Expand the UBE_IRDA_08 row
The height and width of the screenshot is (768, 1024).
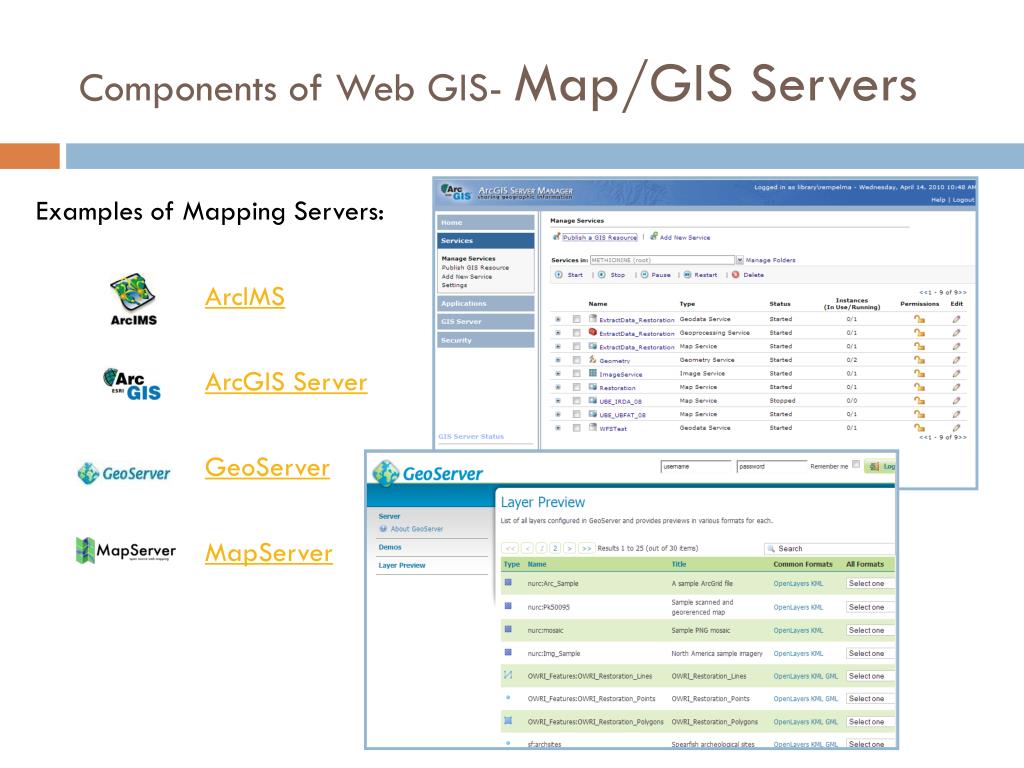[x=558, y=401]
